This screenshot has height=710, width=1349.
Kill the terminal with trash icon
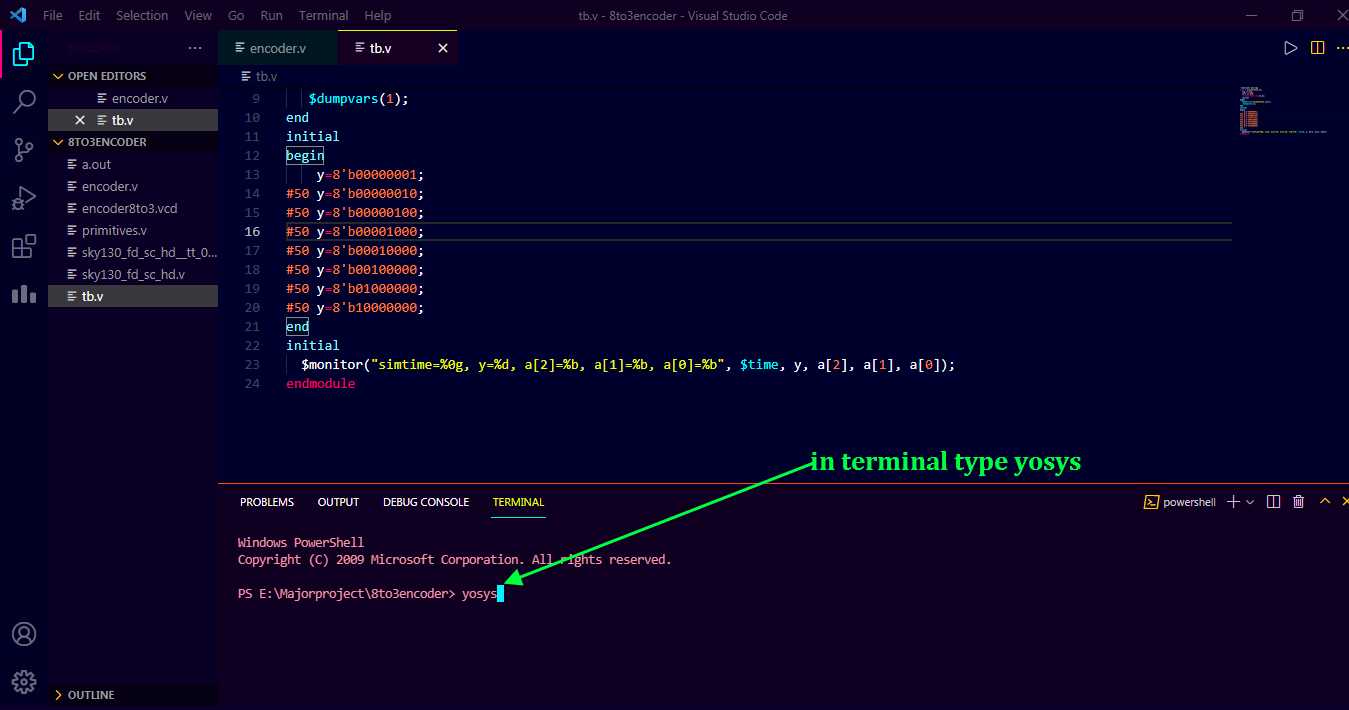coord(1298,502)
